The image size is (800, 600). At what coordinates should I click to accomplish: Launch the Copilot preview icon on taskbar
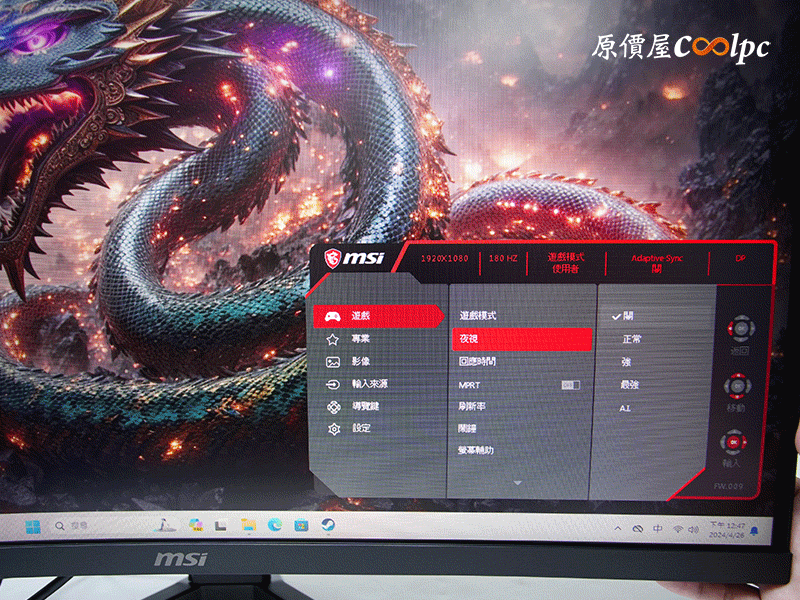pos(195,525)
